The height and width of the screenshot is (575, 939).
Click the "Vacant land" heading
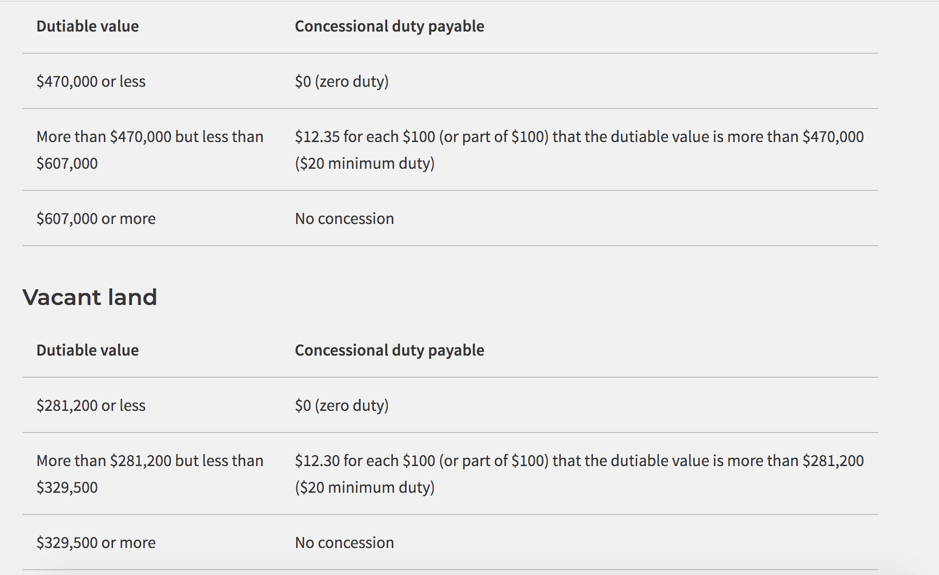(x=90, y=297)
